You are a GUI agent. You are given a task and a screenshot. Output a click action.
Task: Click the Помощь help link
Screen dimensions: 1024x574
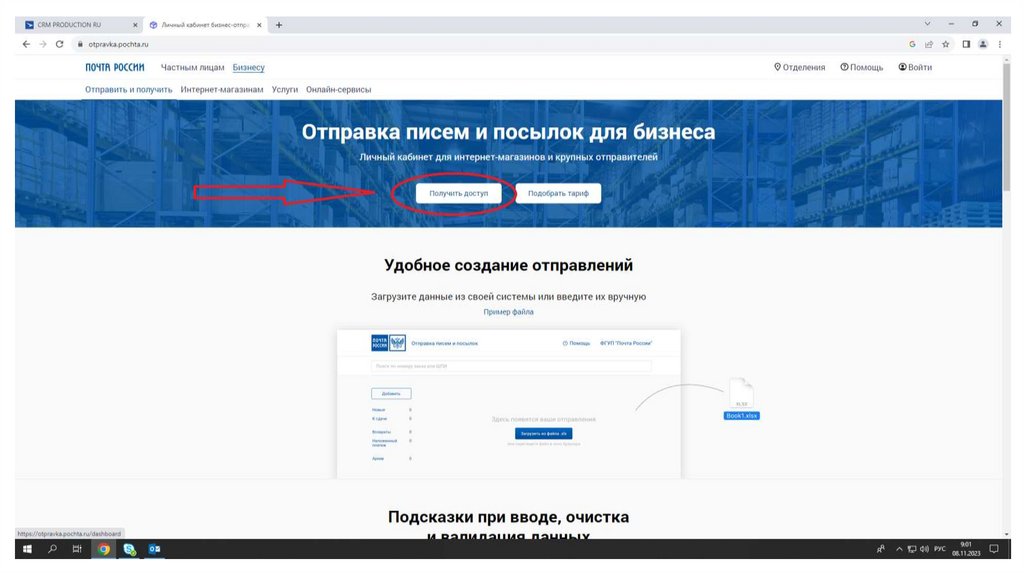click(861, 67)
